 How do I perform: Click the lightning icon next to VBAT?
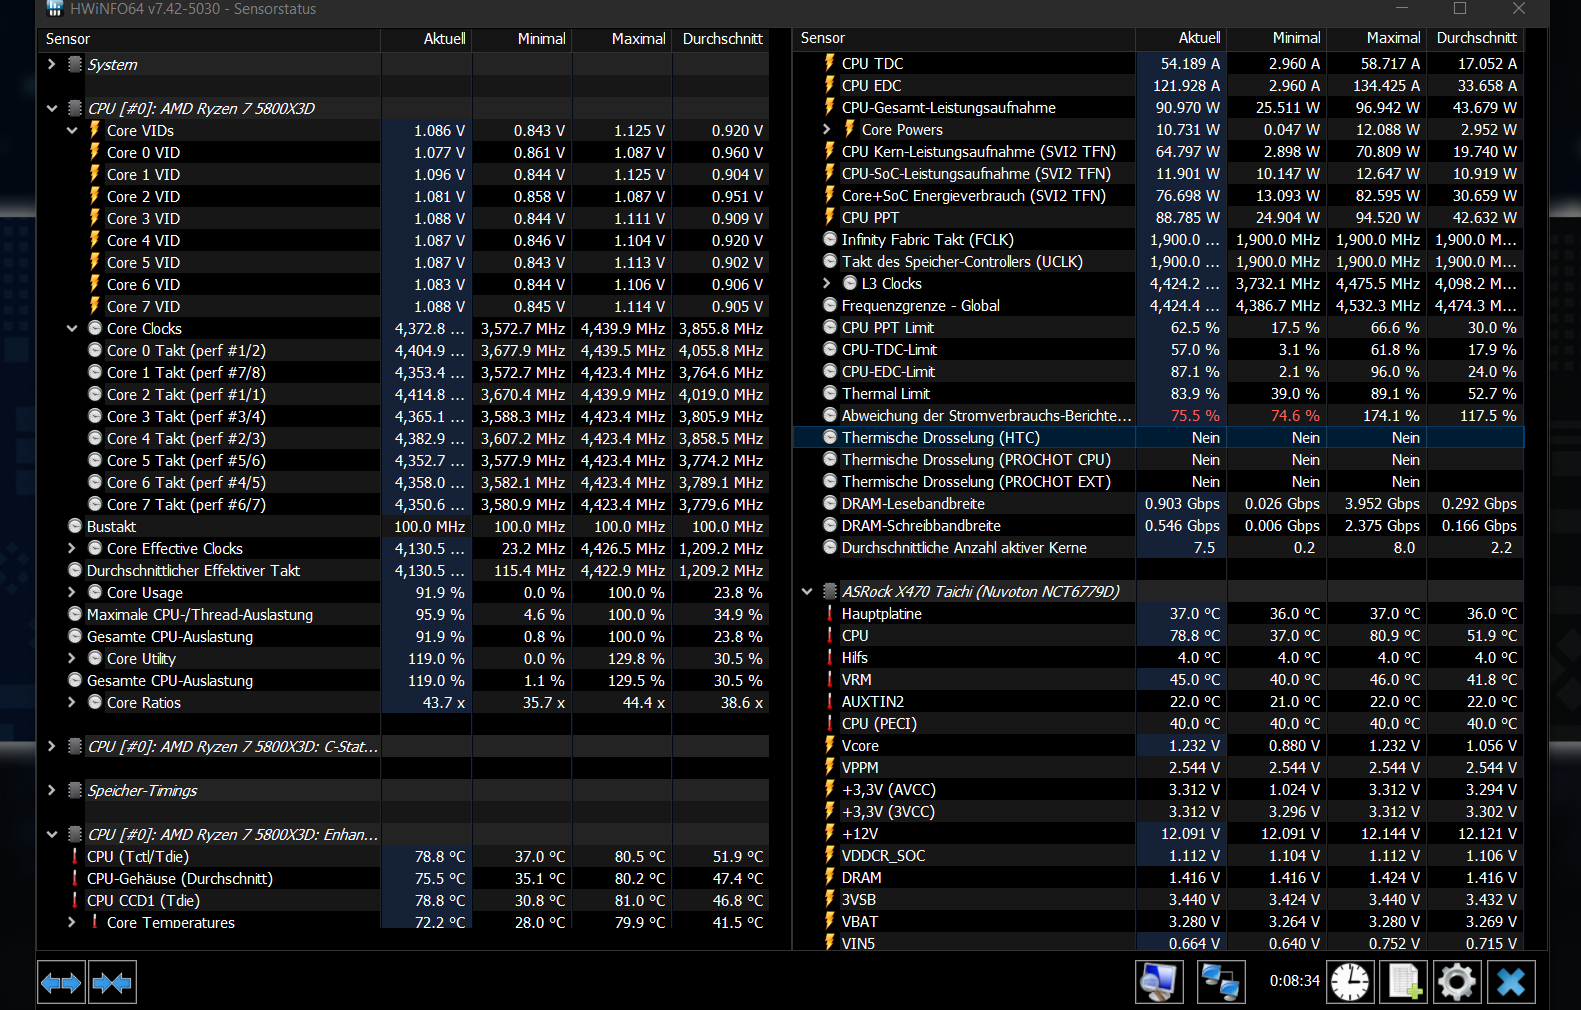tap(829, 921)
